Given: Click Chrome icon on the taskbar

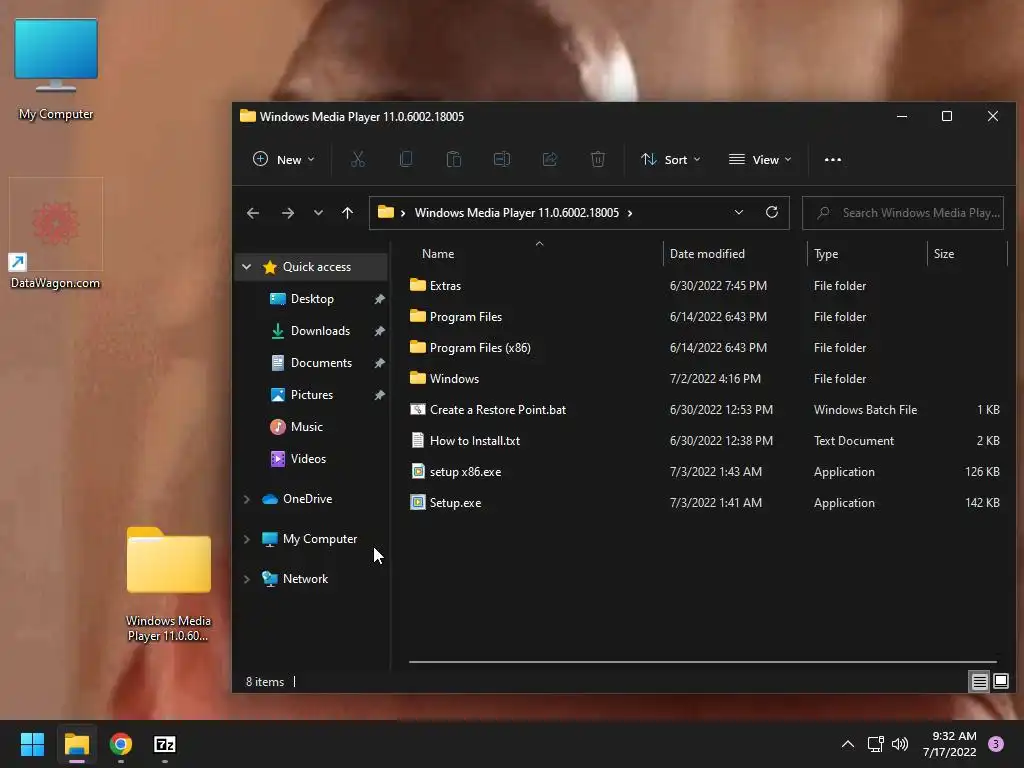Looking at the screenshot, I should (121, 744).
